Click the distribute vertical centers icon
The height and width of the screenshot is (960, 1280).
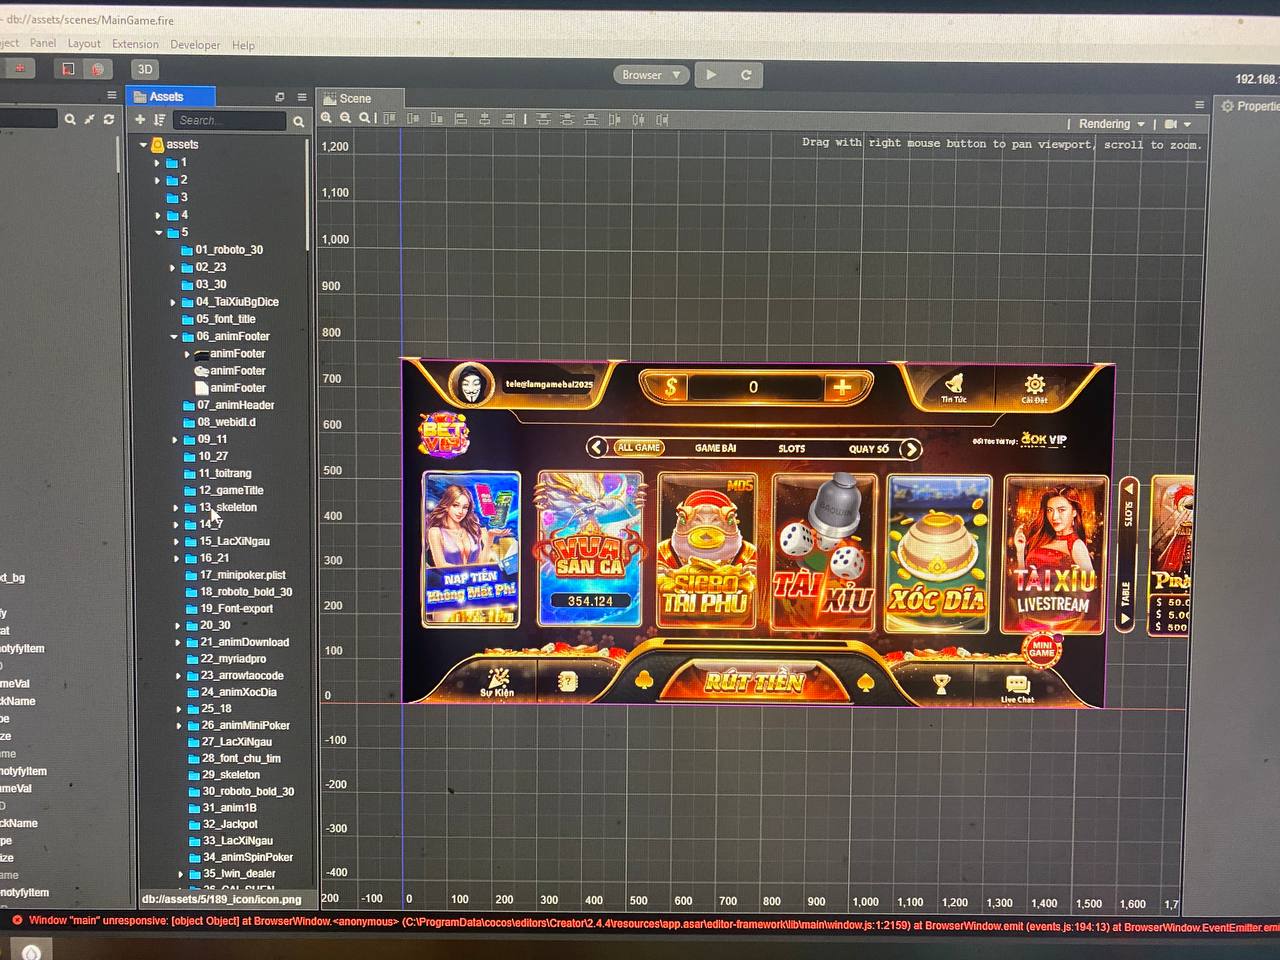point(567,119)
